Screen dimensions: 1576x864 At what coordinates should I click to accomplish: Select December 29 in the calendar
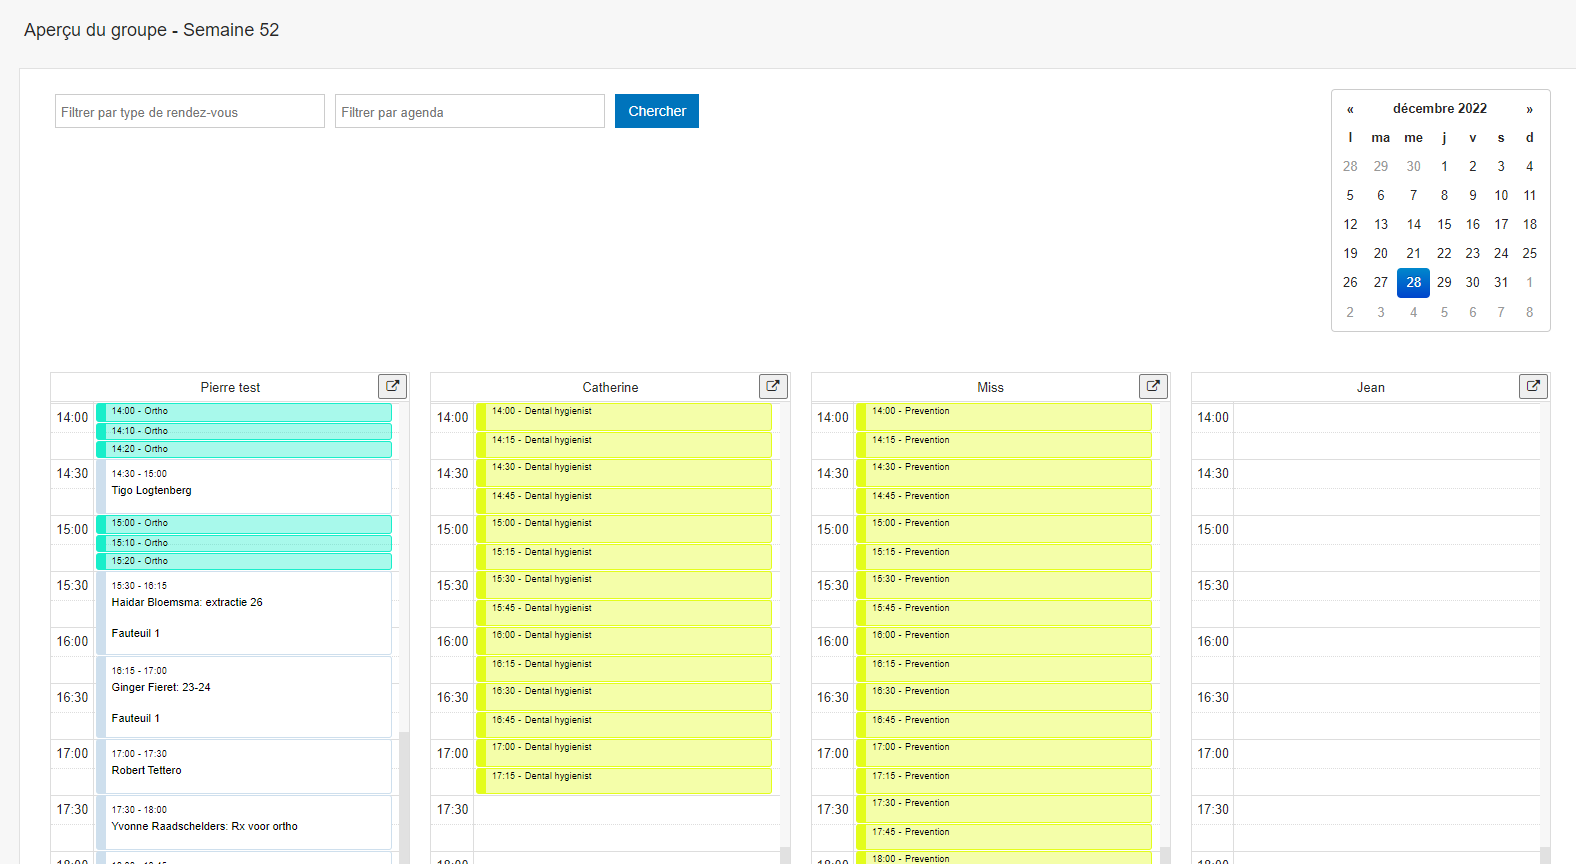[x=1444, y=283]
